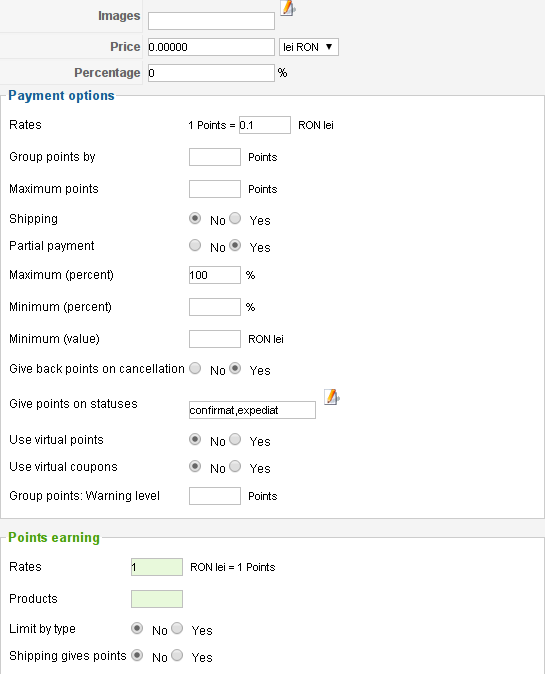Click the Payment options Rates field

tap(265, 125)
